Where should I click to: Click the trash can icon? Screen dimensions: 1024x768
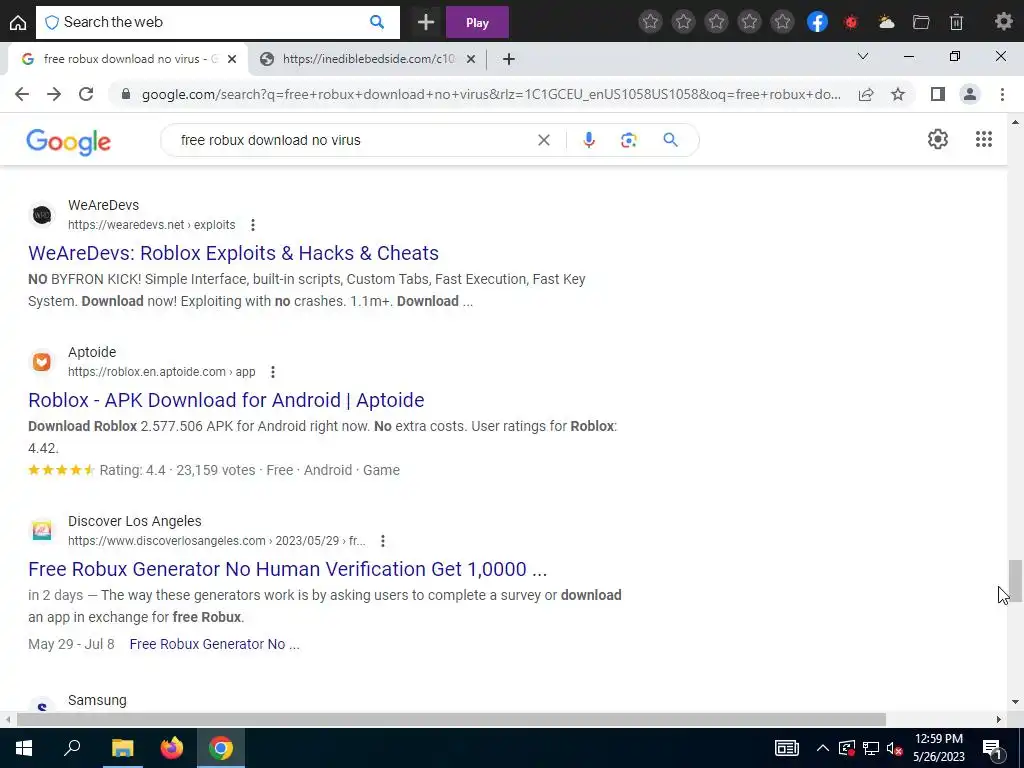[x=956, y=22]
